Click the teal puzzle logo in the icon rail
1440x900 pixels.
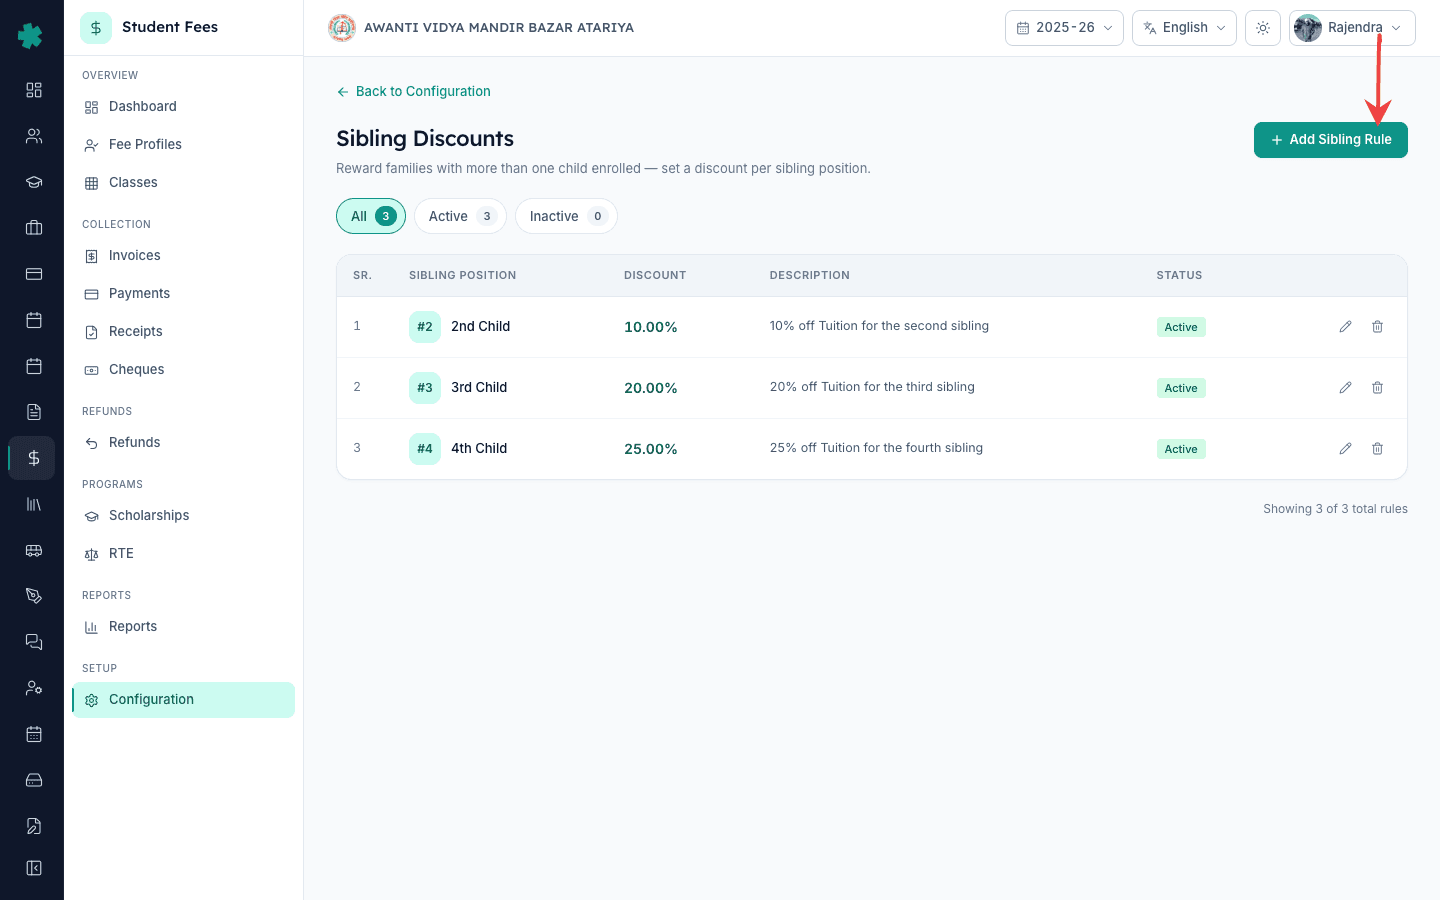pyautogui.click(x=31, y=36)
